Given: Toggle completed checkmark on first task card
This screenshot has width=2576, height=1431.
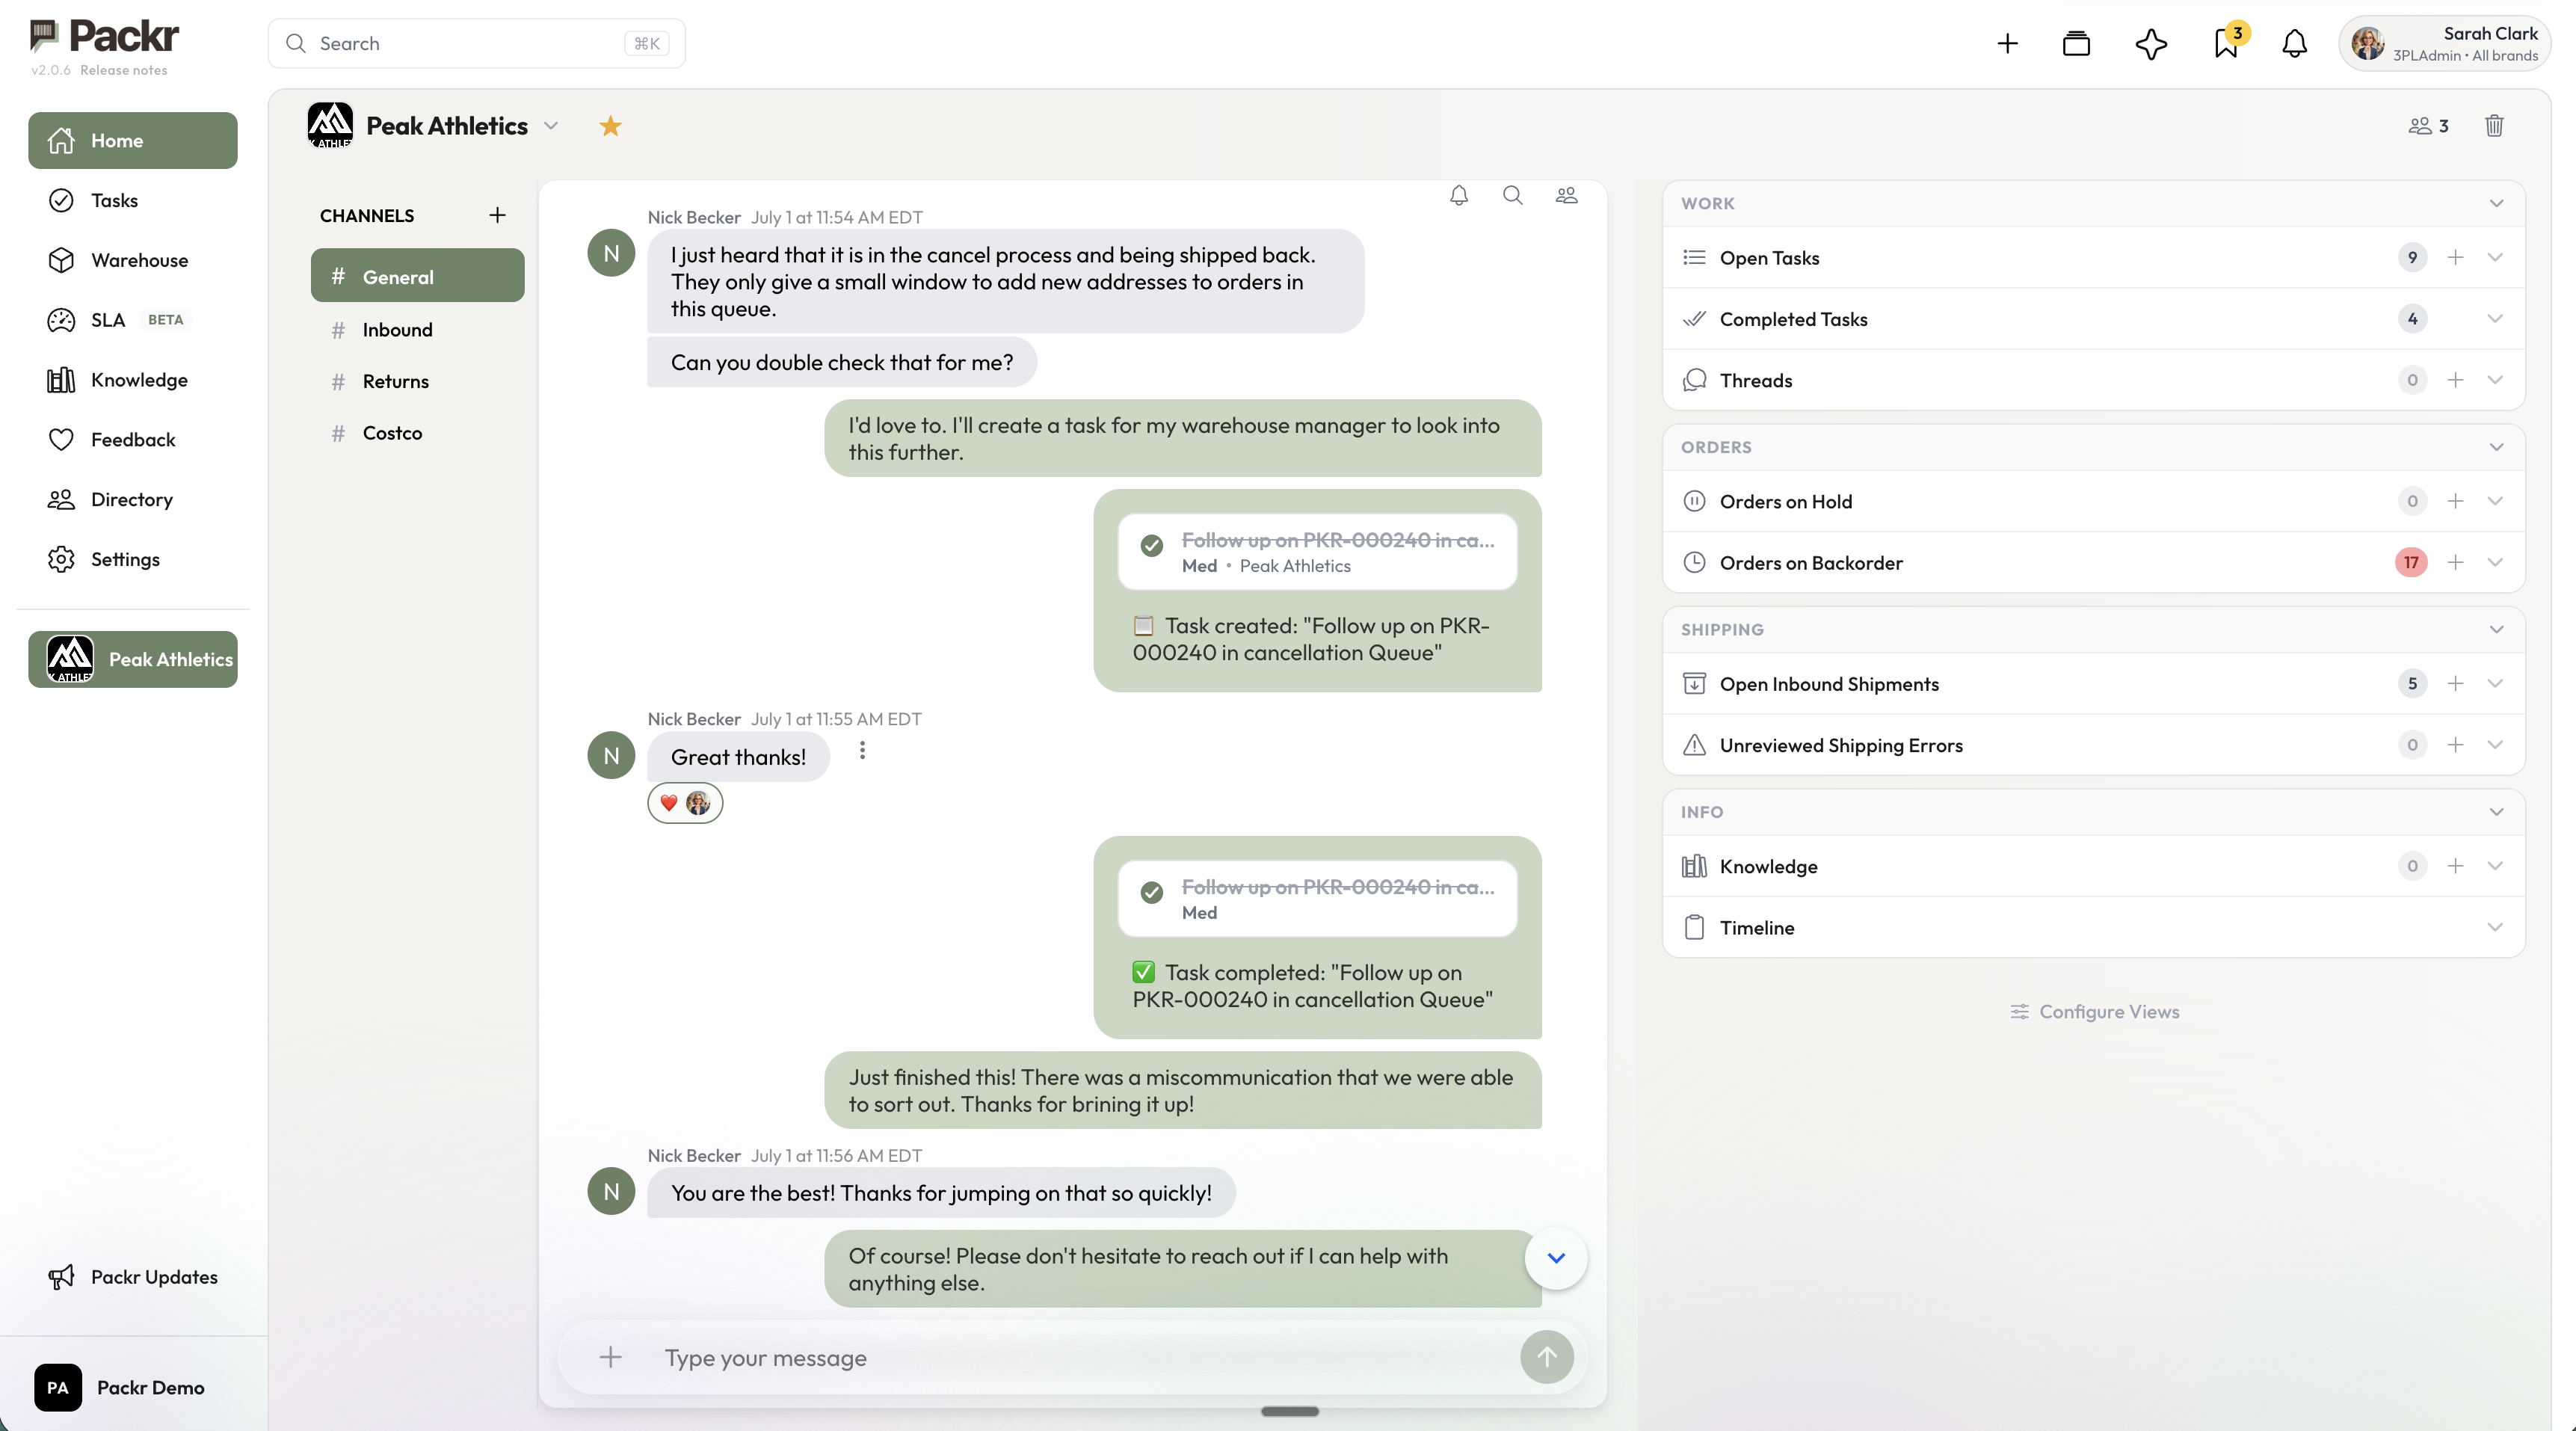Looking at the screenshot, I should 1151,545.
